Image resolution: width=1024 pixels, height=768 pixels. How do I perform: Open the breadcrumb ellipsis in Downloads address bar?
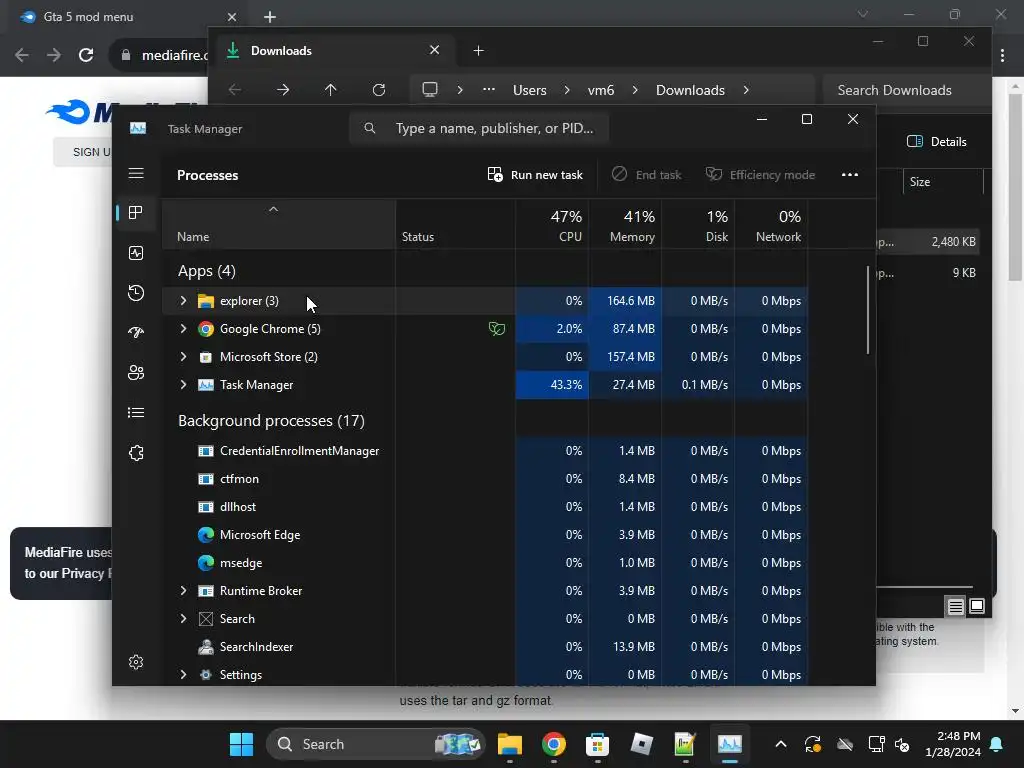pos(488,90)
